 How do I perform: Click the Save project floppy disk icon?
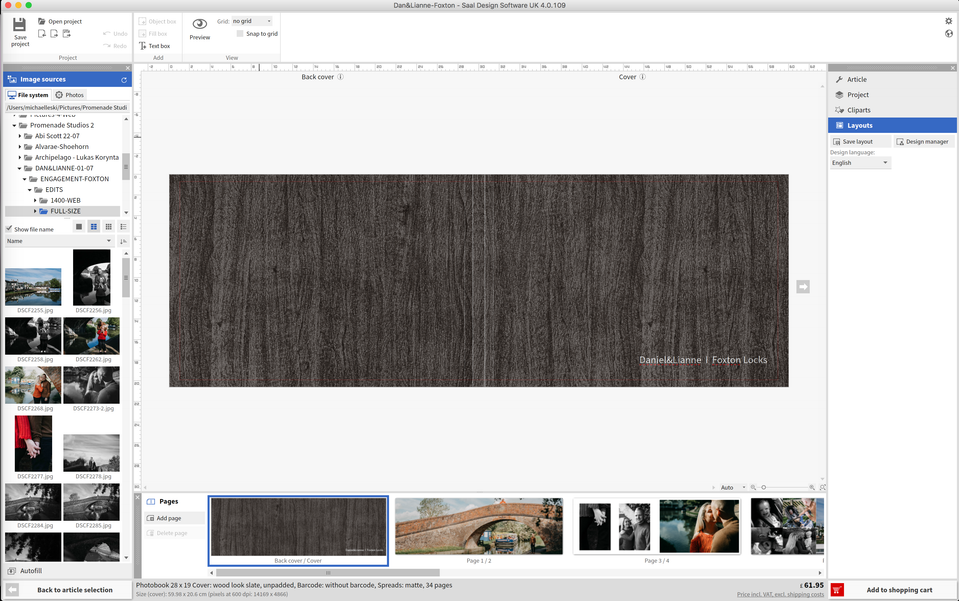pos(20,24)
